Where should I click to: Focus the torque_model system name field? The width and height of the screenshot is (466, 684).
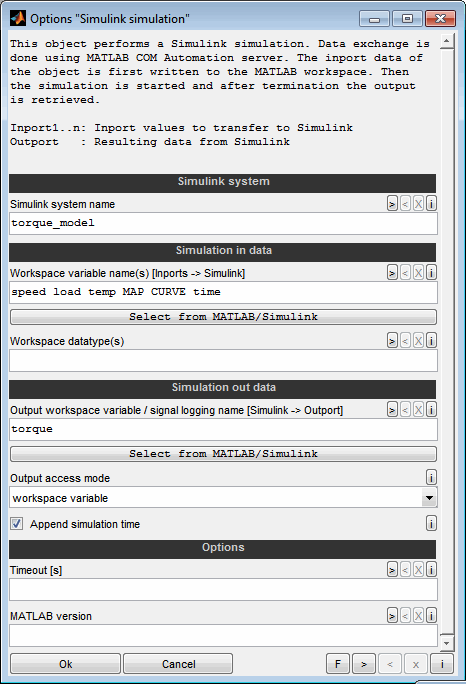pyautogui.click(x=223, y=223)
